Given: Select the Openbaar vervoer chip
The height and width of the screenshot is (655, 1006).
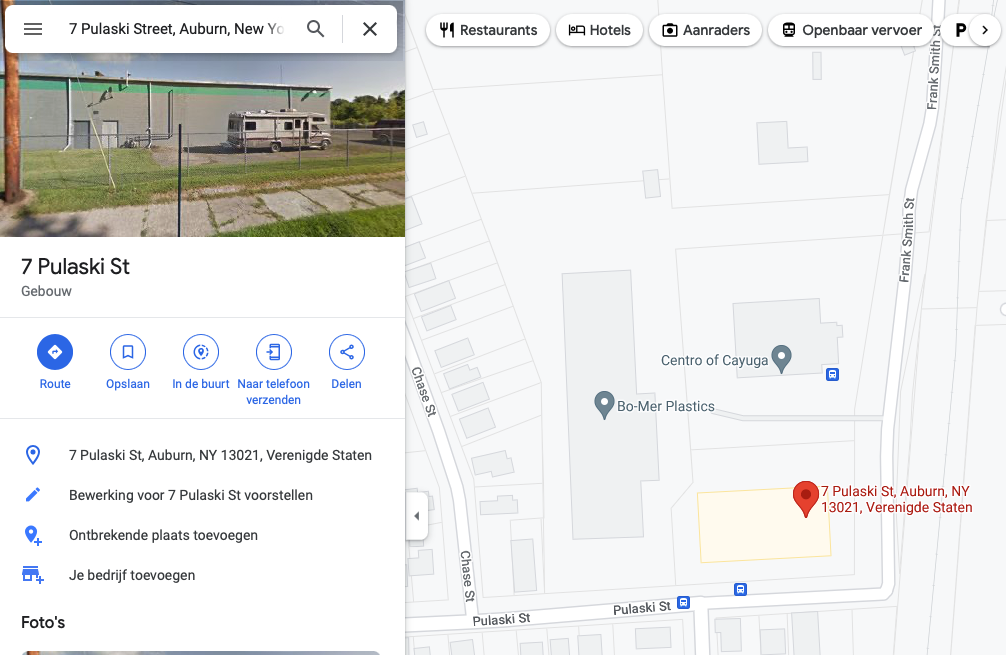Looking at the screenshot, I should 851,30.
